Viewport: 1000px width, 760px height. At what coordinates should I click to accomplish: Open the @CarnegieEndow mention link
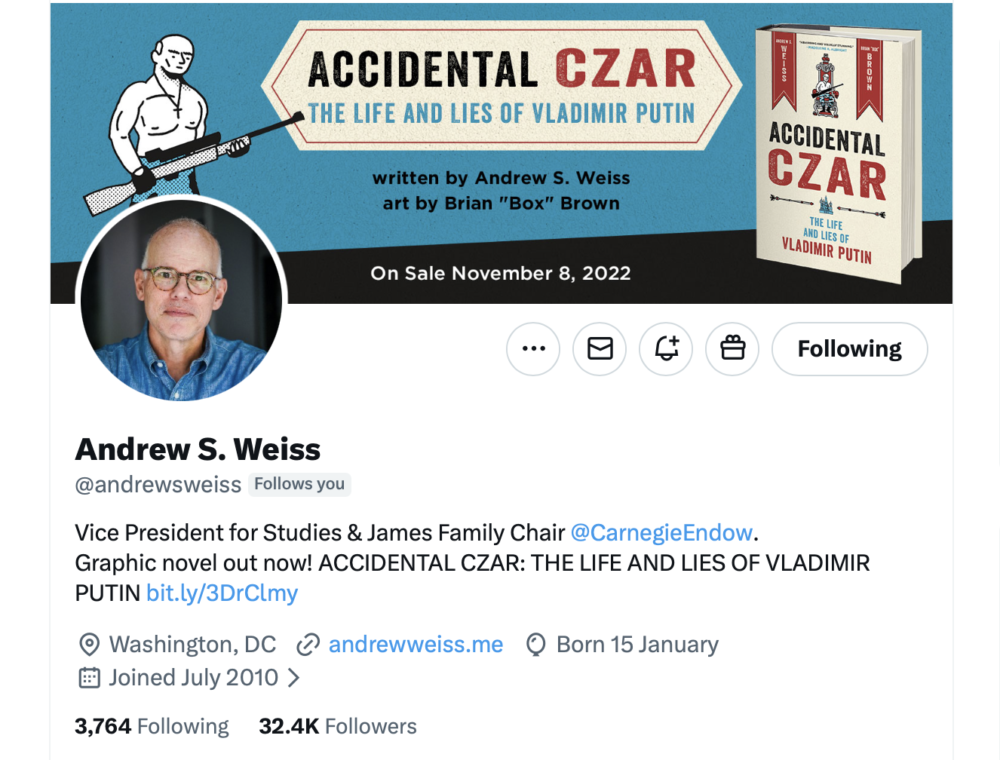[661, 532]
